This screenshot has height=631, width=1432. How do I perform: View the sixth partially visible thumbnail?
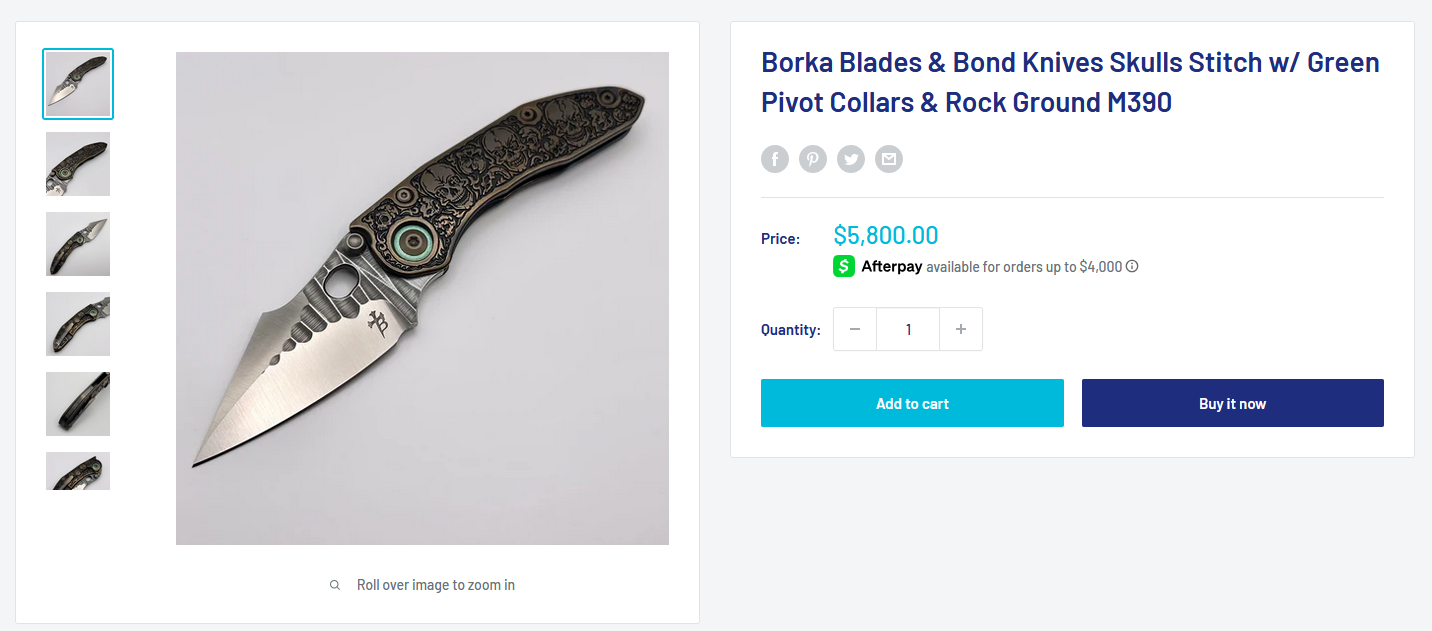click(78, 471)
